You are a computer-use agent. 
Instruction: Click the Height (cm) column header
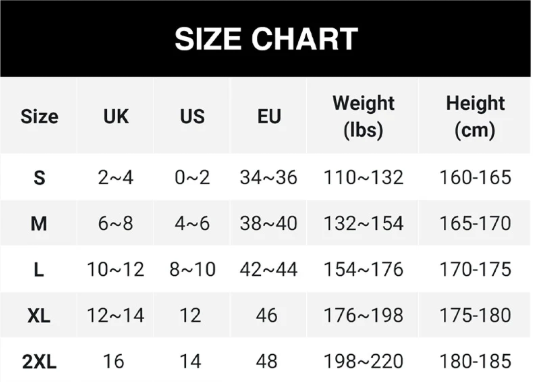pos(475,116)
